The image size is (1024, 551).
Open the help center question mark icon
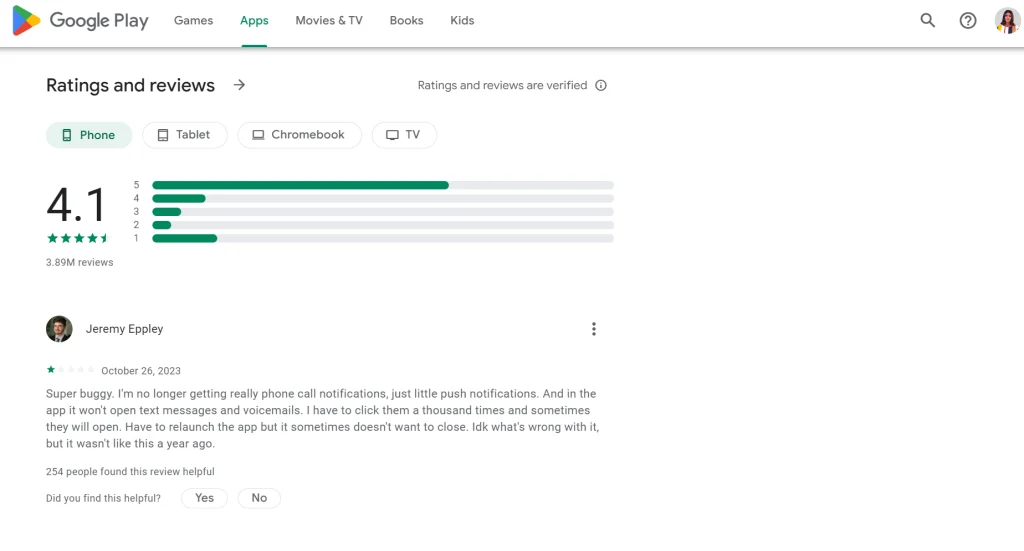968,21
